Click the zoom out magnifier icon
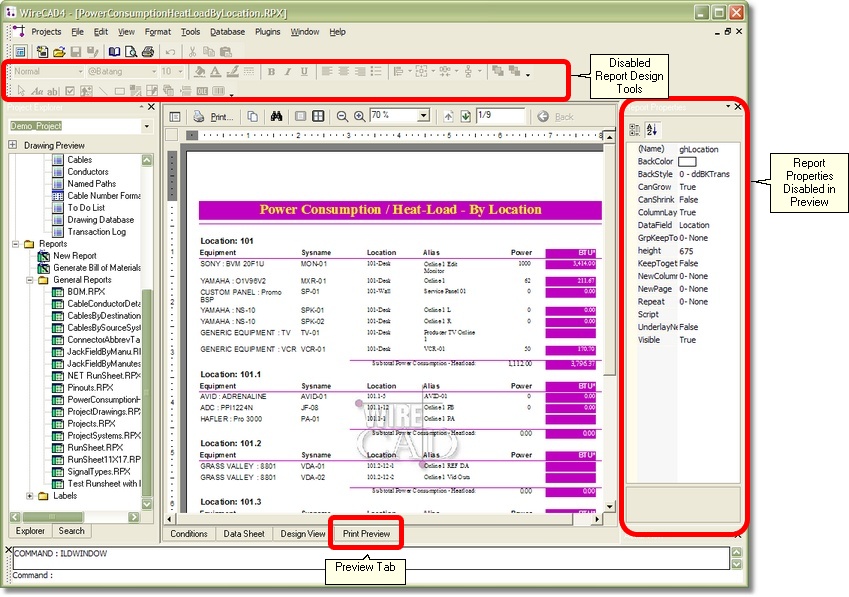Image resolution: width=849 pixels, height=597 pixels. coord(342,116)
